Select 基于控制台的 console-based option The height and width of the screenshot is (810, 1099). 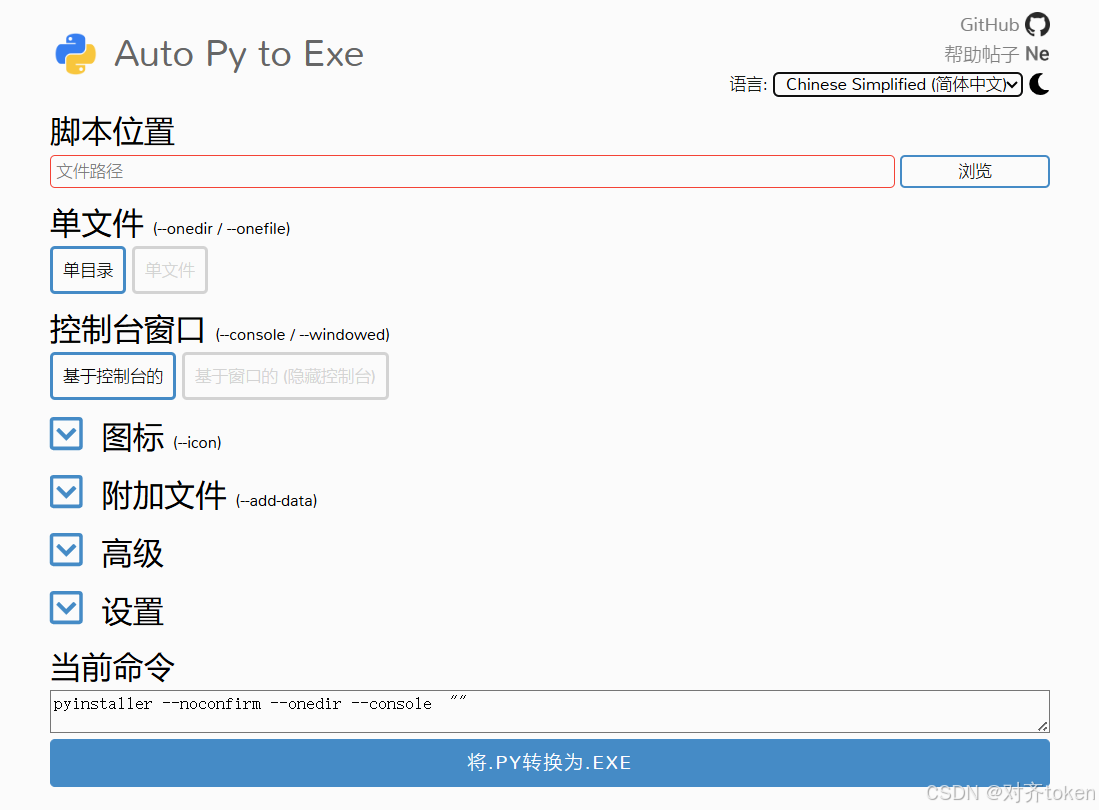(113, 376)
